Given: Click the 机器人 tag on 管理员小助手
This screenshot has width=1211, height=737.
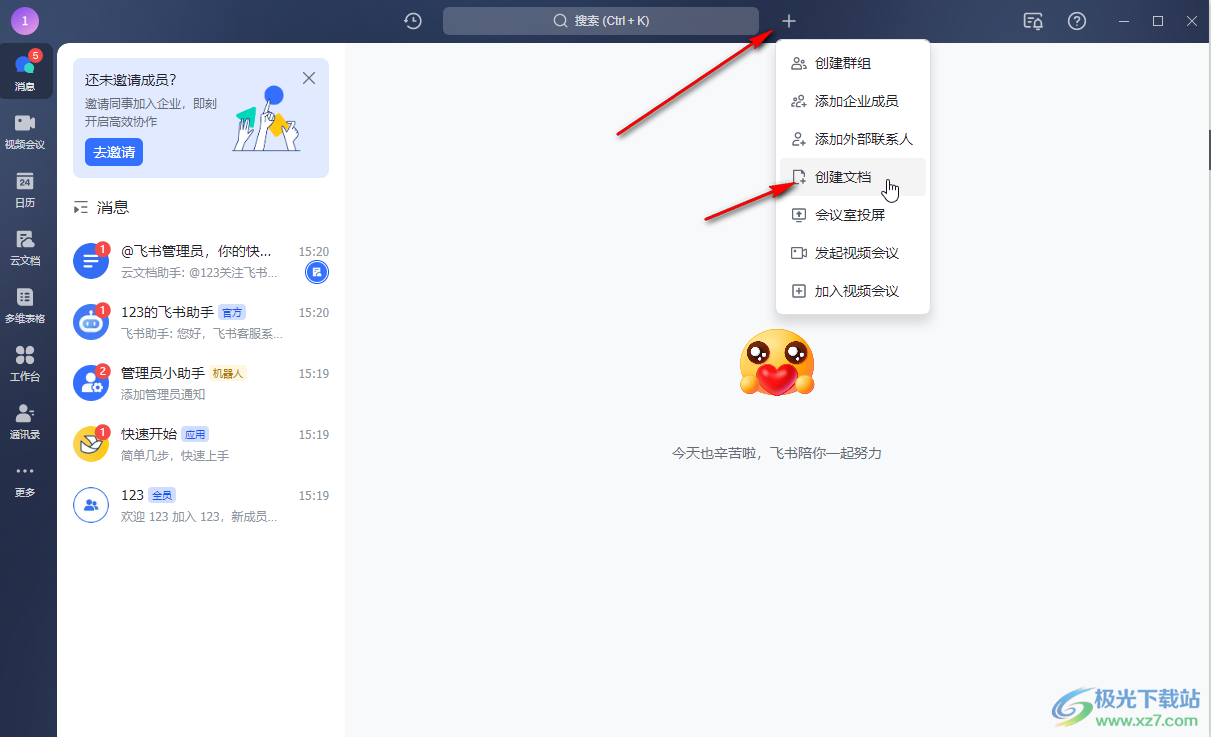Looking at the screenshot, I should pyautogui.click(x=228, y=374).
